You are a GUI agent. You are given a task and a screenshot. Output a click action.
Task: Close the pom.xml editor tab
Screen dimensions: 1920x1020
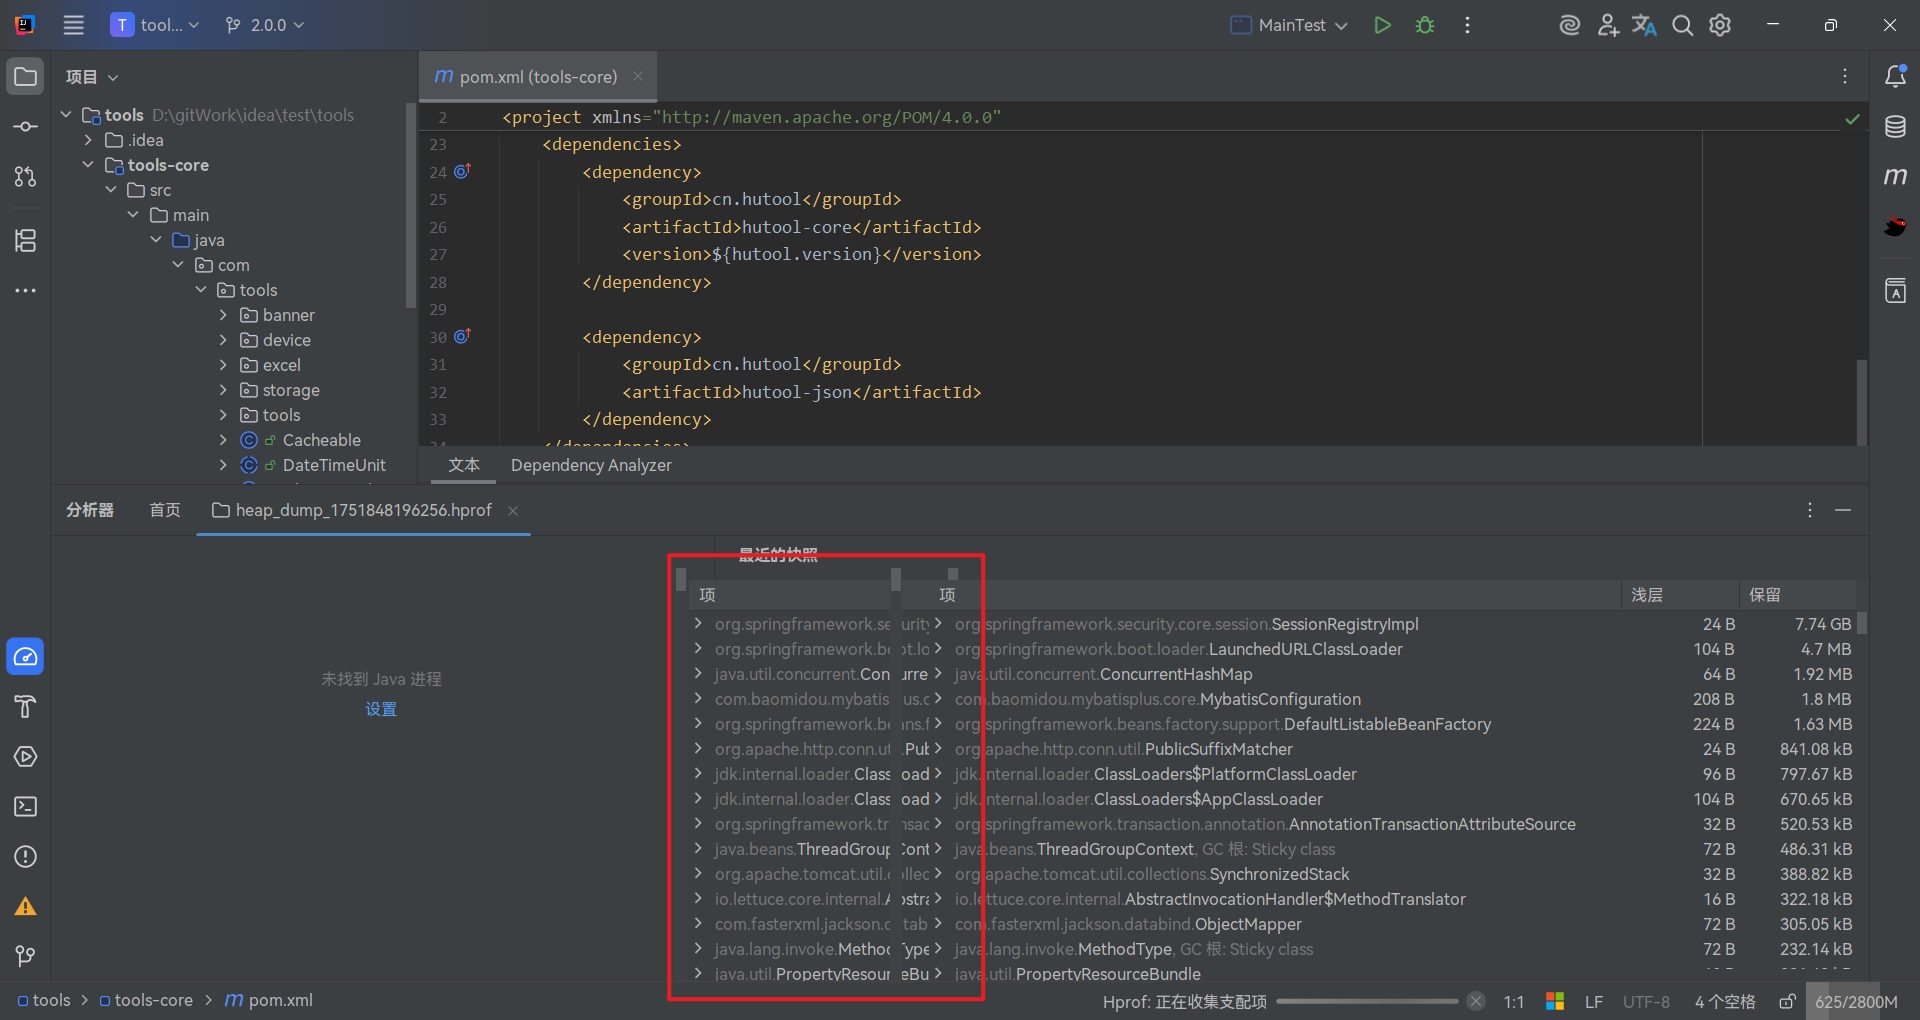638,76
